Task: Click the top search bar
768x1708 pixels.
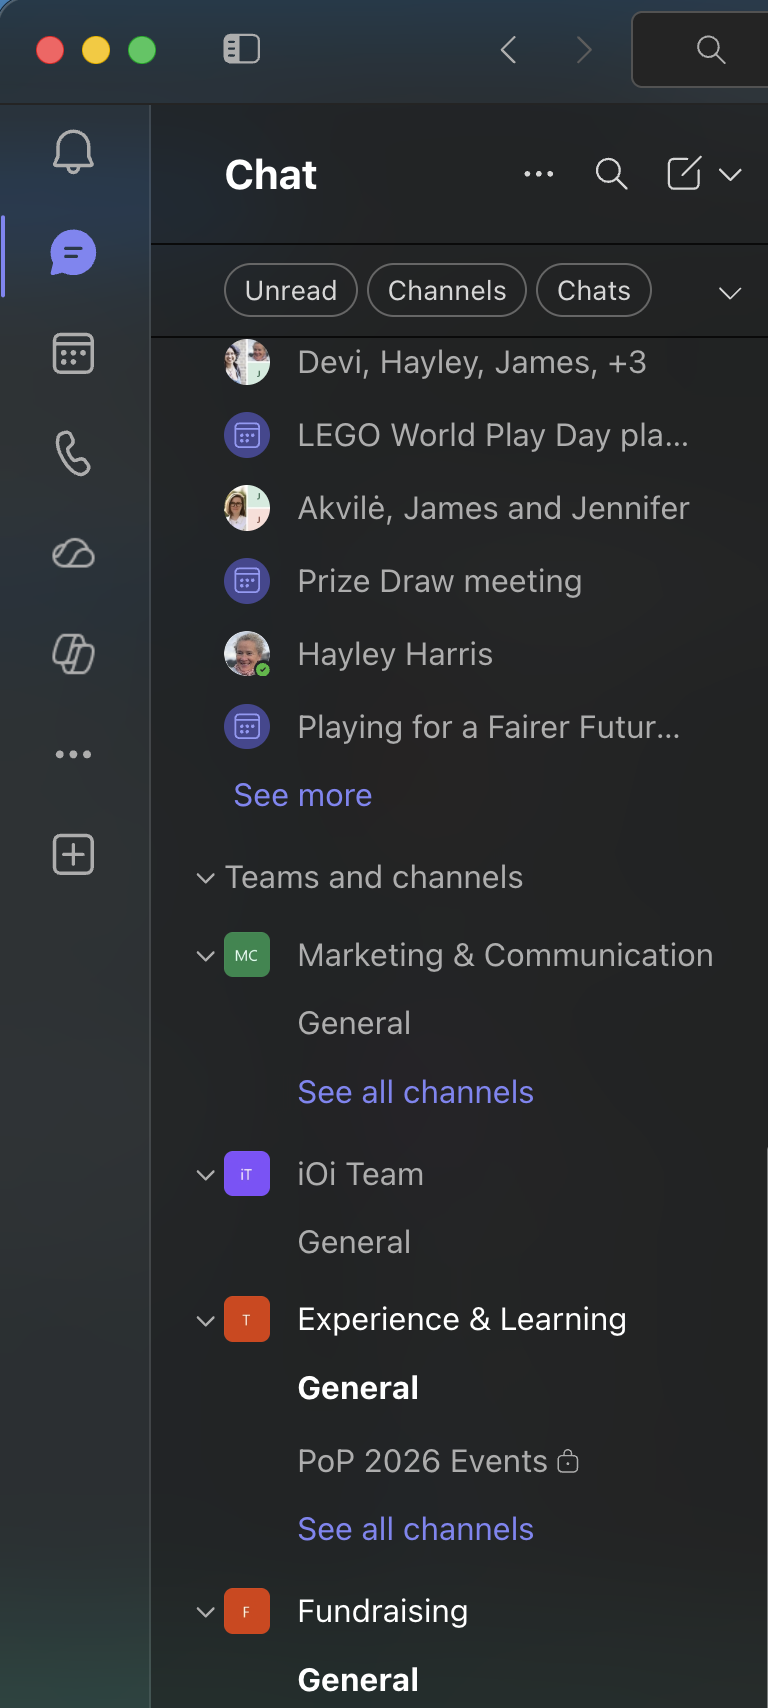Action: point(700,50)
